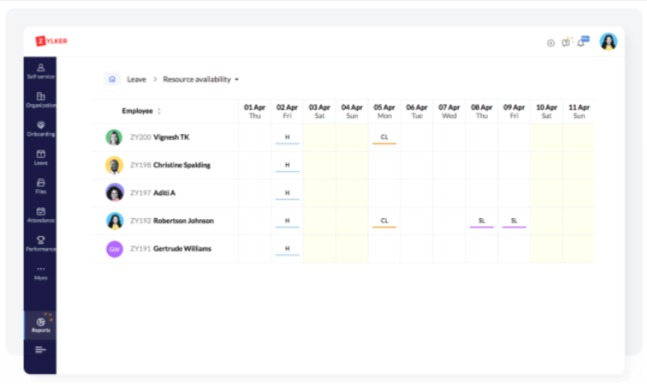647x384 pixels.
Task: Click the 01 Apr Thu column header
Action: 255,111
